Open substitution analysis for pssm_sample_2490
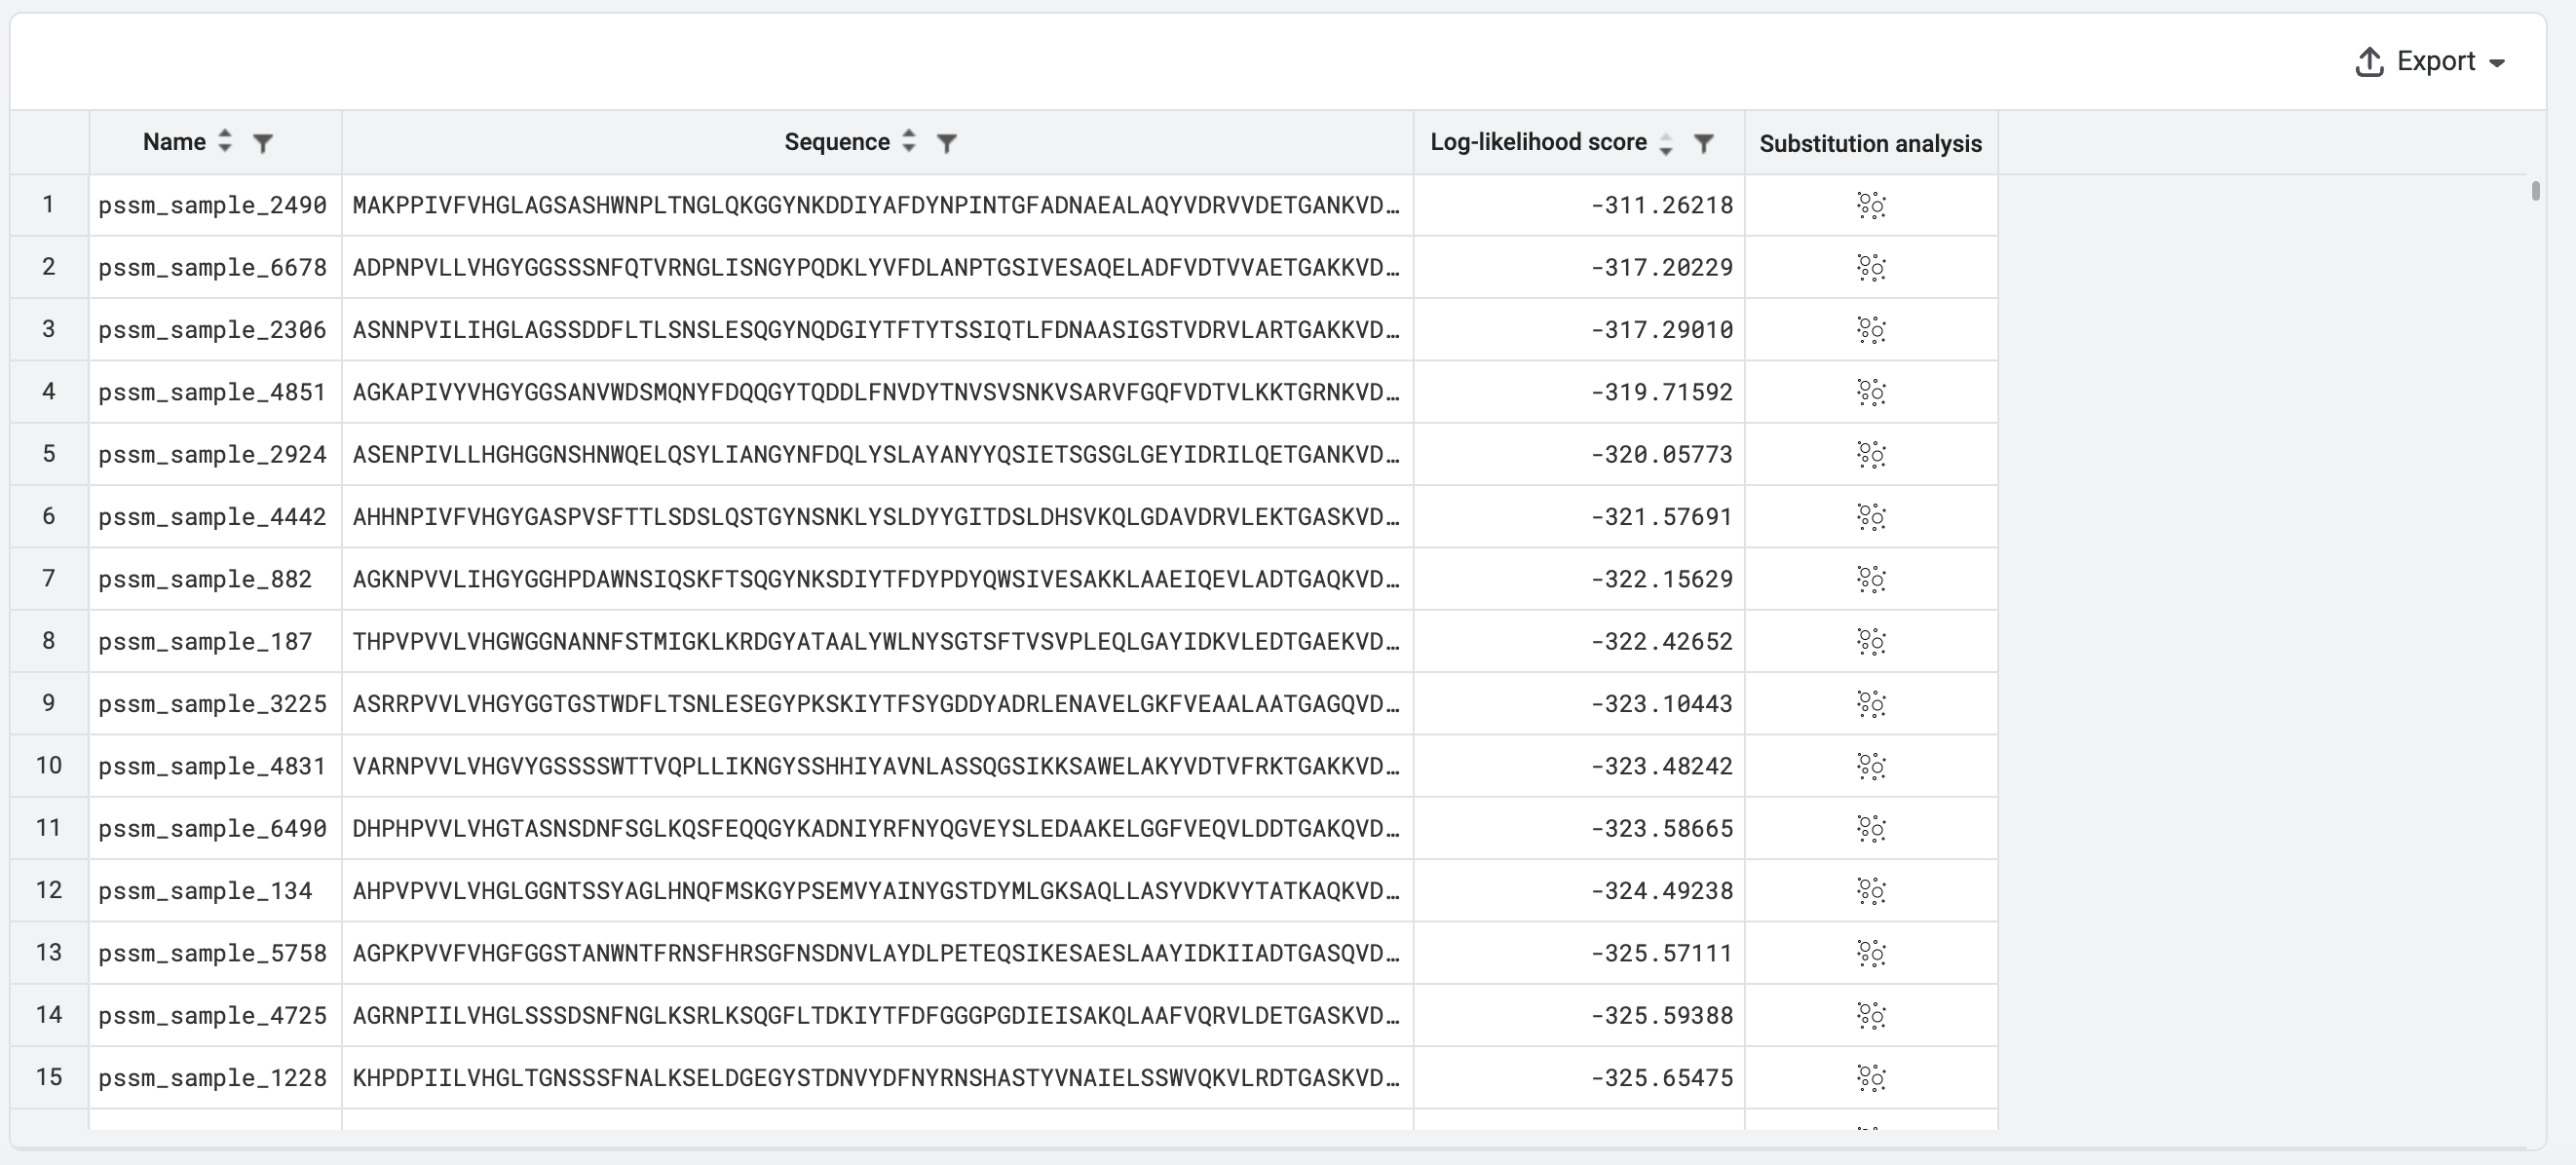Image resolution: width=2576 pixels, height=1165 pixels. (1870, 205)
